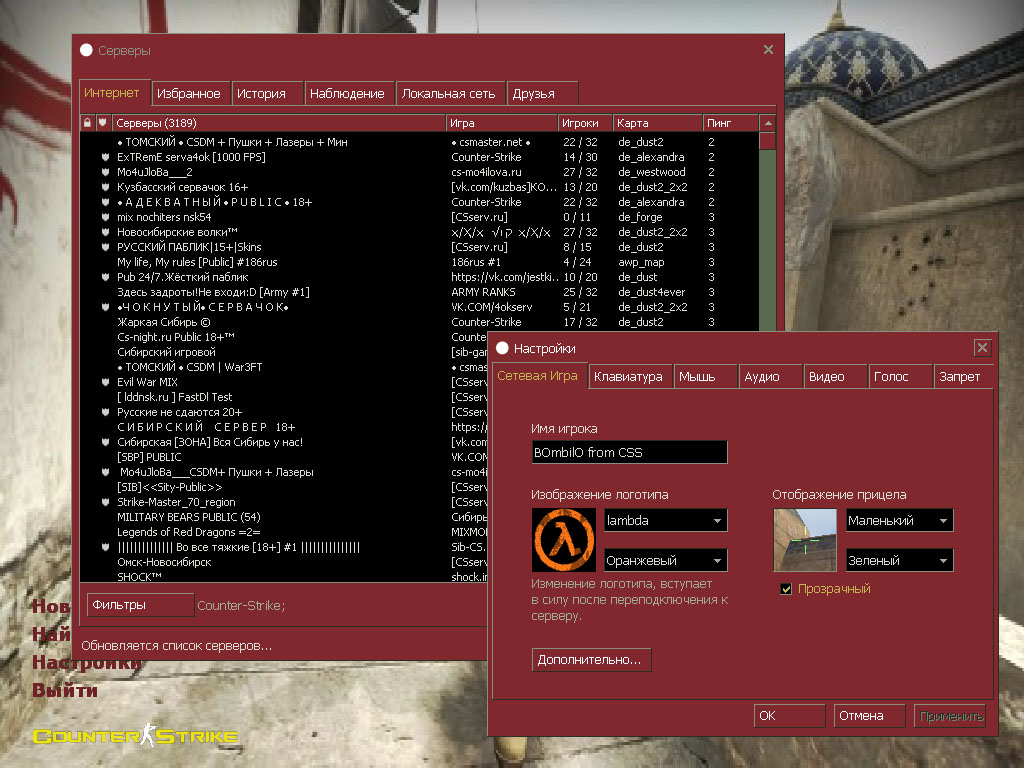The width and height of the screenshot is (1024, 768).
Task: Select the My life, My rules #186rus server
Action: (x=419, y=263)
